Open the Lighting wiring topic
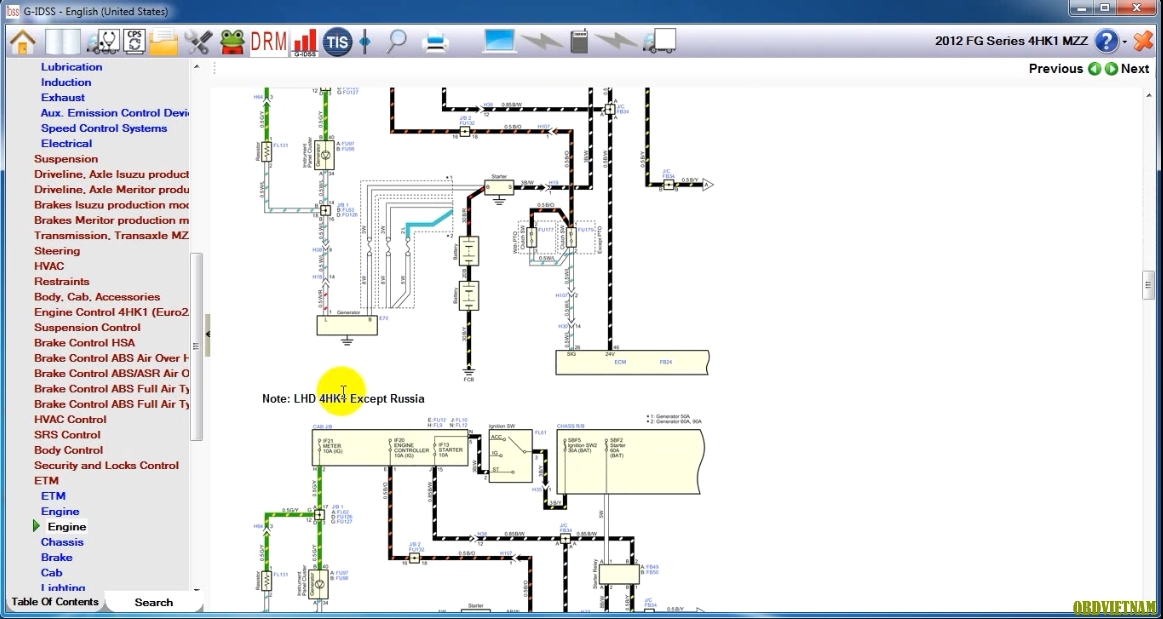The width and height of the screenshot is (1163, 619). click(x=63, y=587)
